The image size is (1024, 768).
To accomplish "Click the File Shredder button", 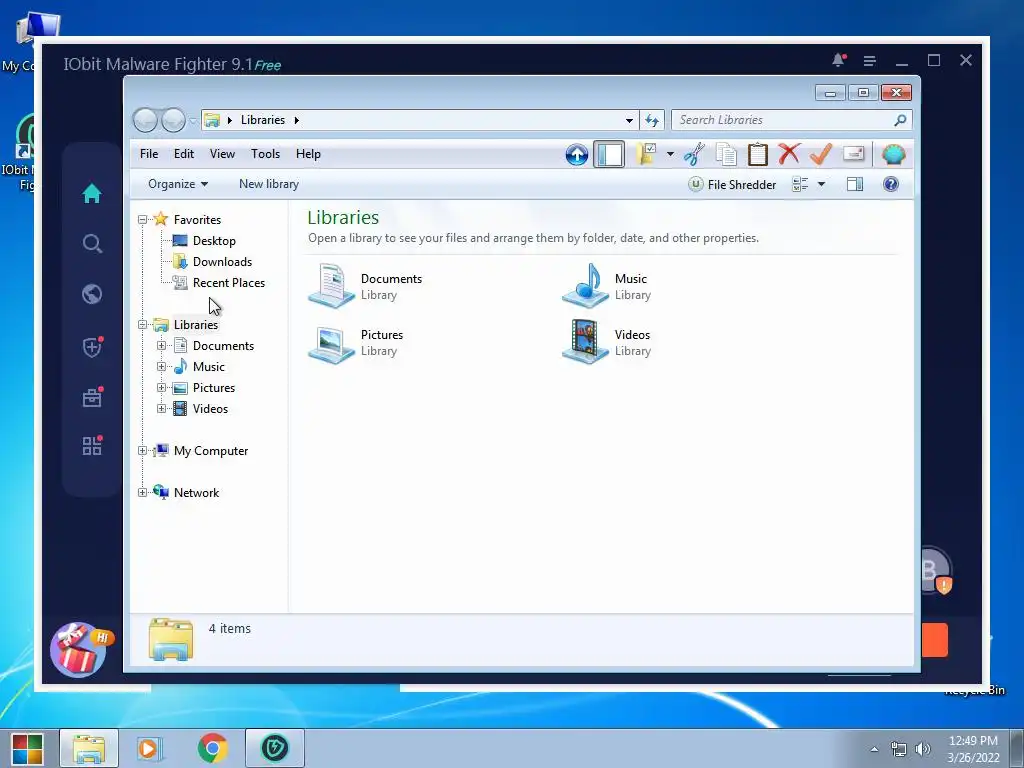I will pos(732,185).
